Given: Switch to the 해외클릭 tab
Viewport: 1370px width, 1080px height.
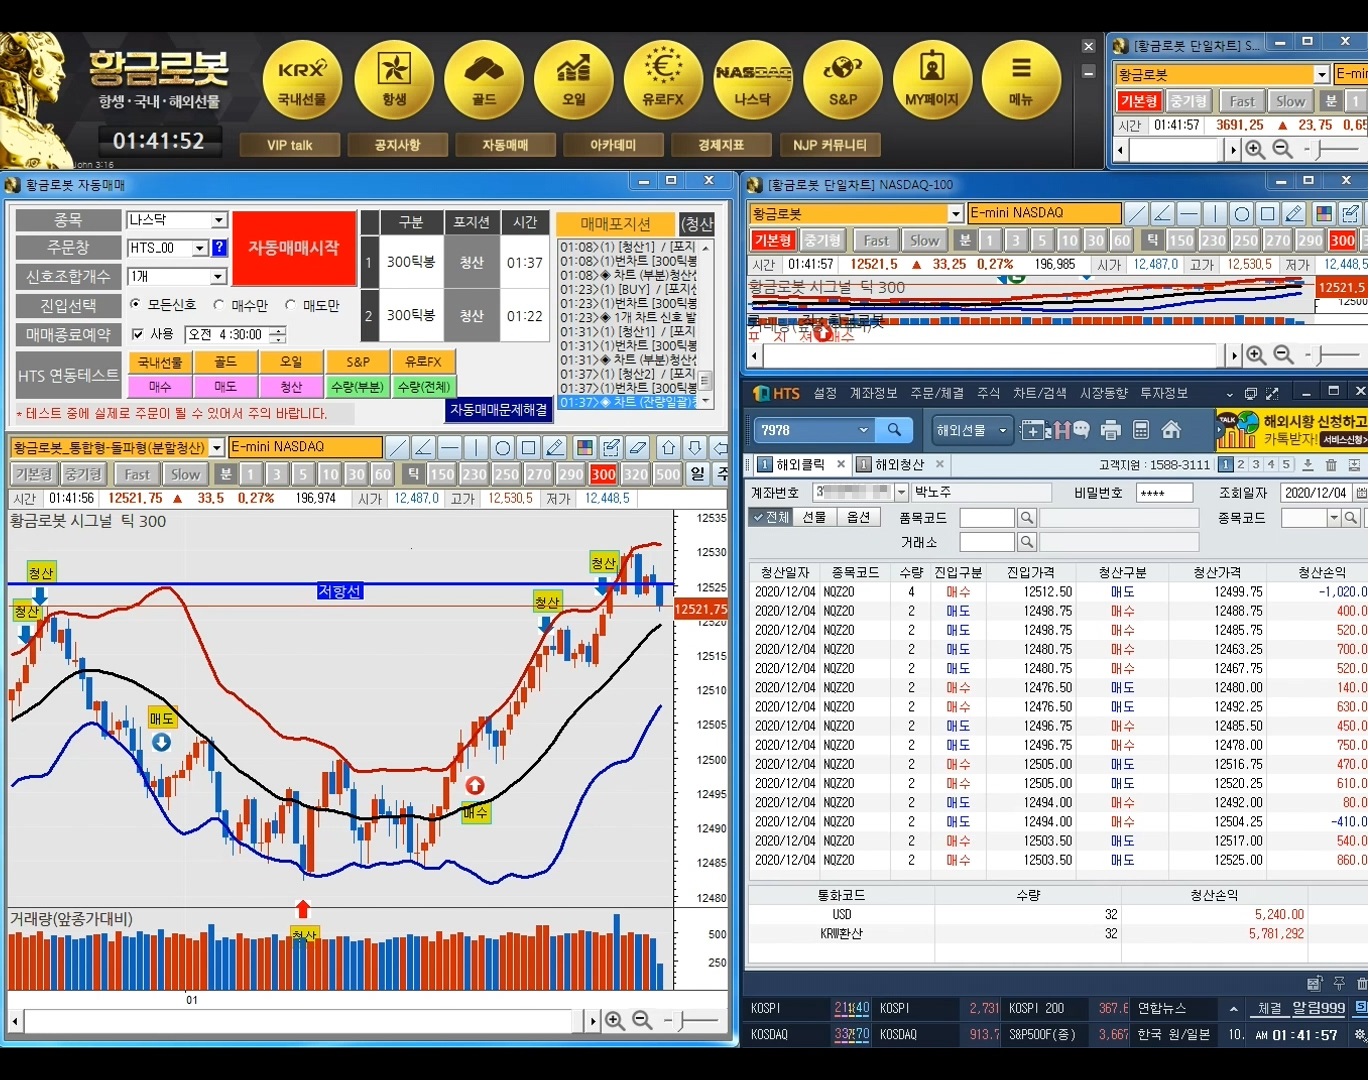Looking at the screenshot, I should (800, 464).
